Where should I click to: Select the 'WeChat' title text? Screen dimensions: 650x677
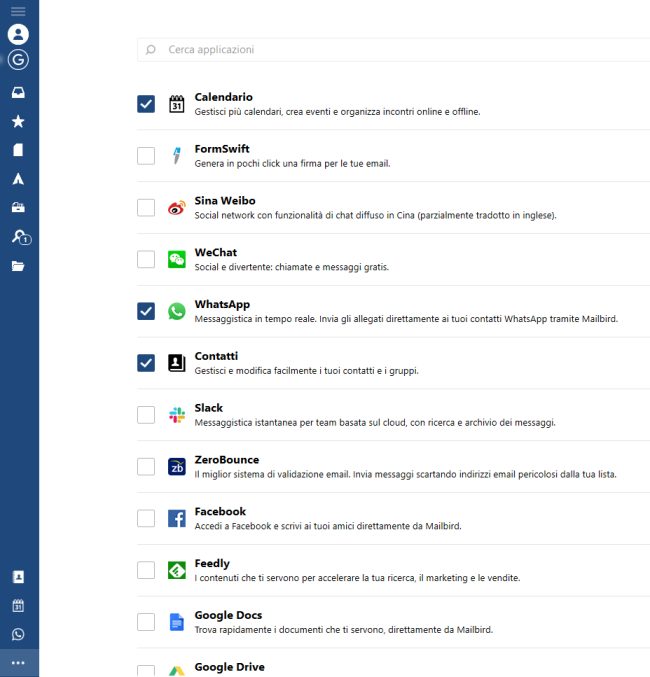point(216,253)
